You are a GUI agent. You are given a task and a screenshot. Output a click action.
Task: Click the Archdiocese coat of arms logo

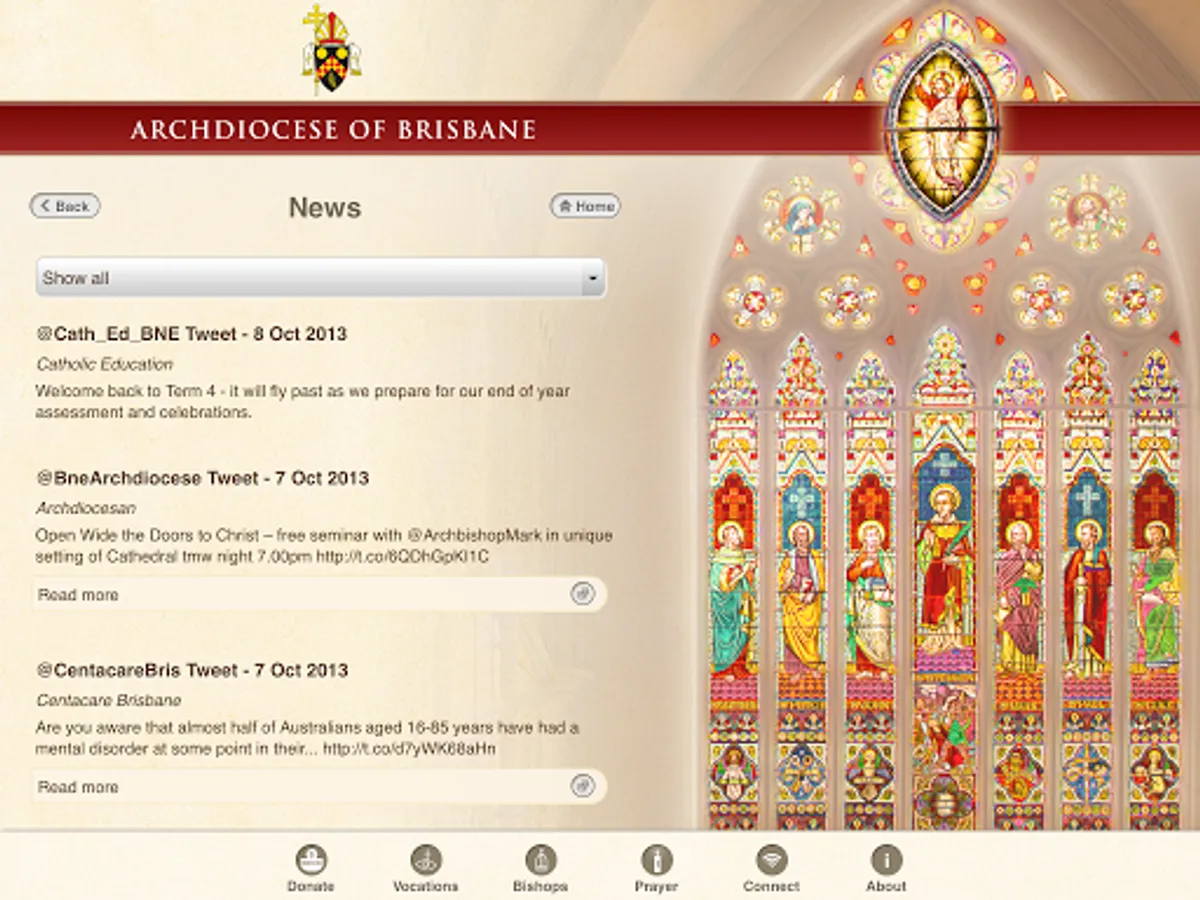pos(331,50)
